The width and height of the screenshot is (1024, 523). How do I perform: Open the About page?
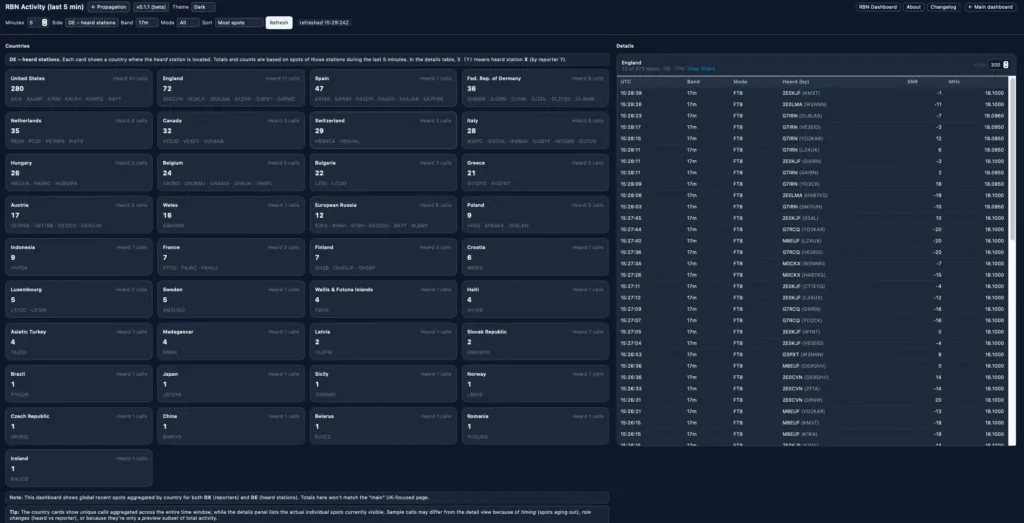click(913, 6)
